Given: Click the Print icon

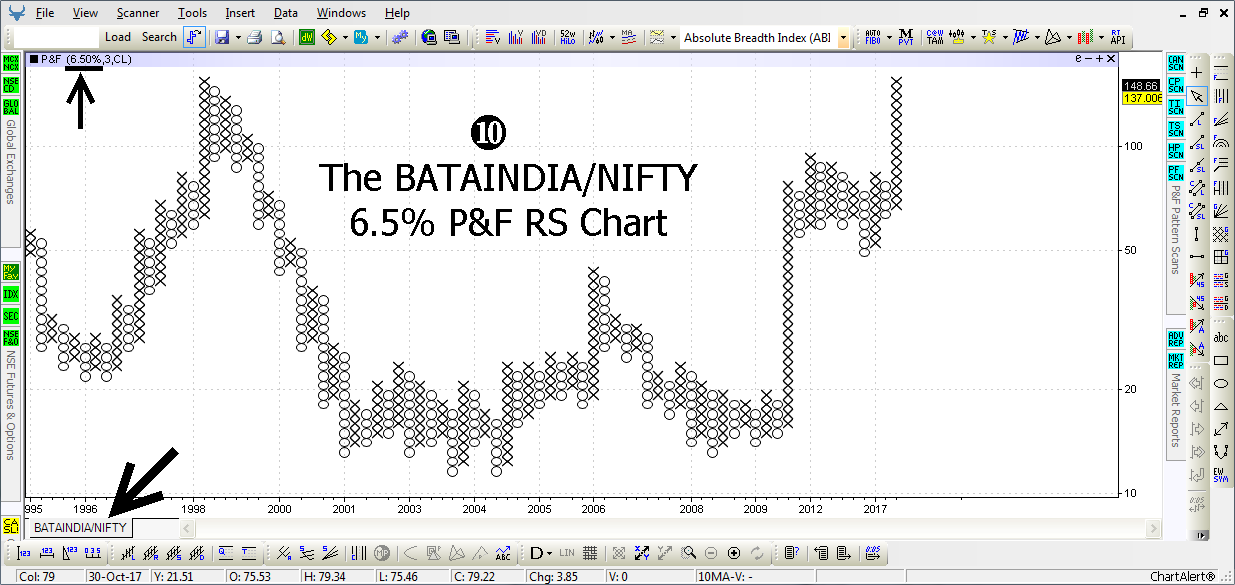Looking at the screenshot, I should coord(254,37).
